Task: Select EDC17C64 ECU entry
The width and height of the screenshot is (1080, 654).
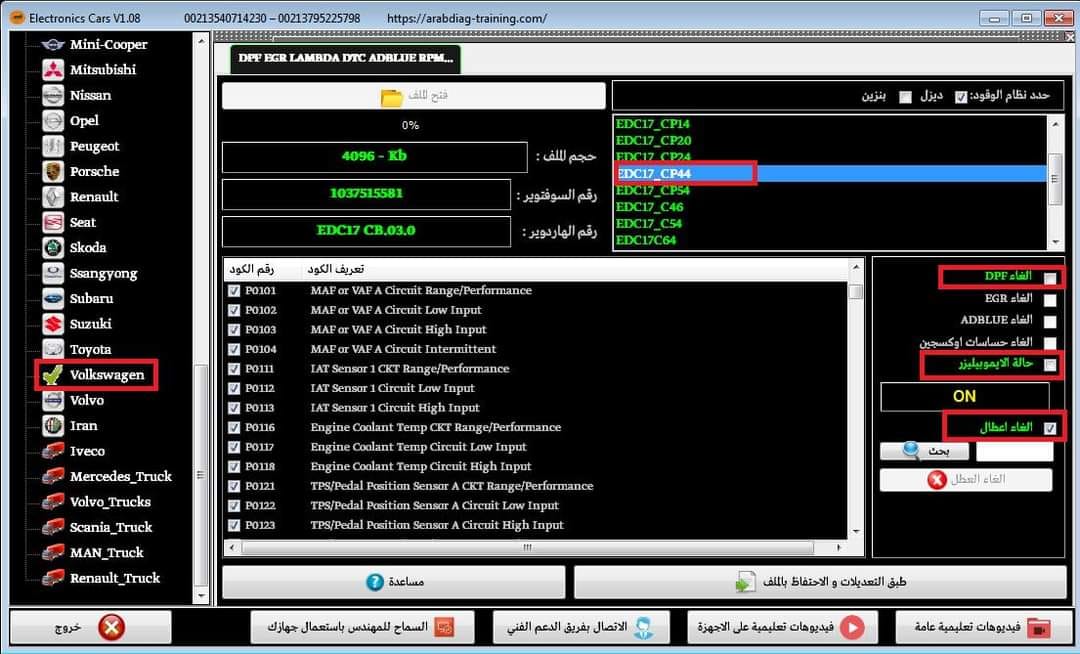Action: coord(645,240)
